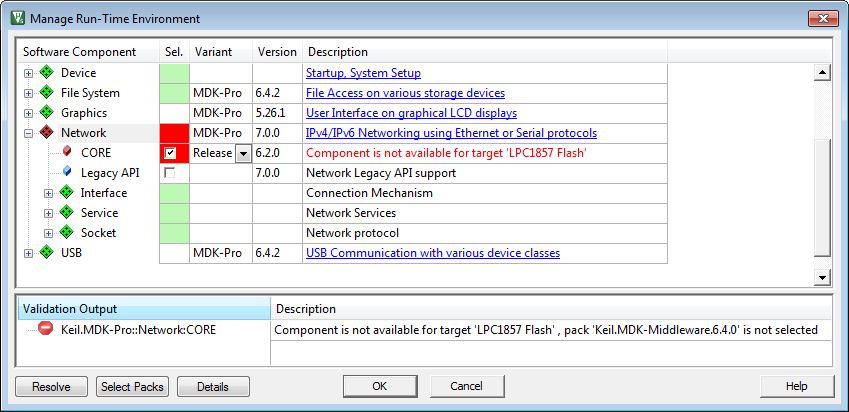Open USB Communication with various device classes link
Viewport: 849px width, 412px height.
(433, 252)
